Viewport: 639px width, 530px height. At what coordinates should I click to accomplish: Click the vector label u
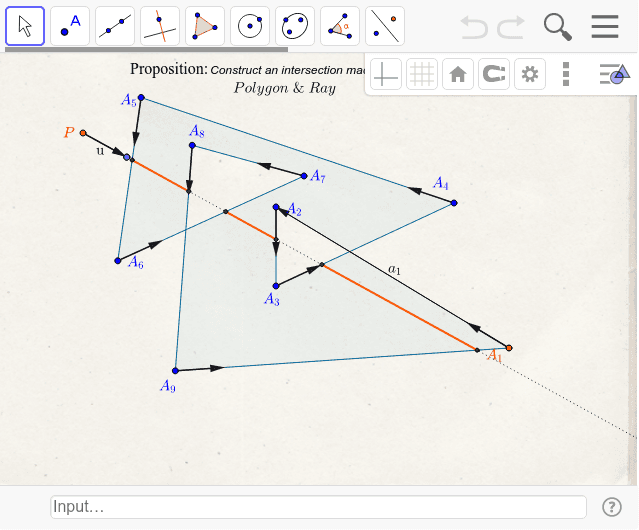[x=100, y=151]
